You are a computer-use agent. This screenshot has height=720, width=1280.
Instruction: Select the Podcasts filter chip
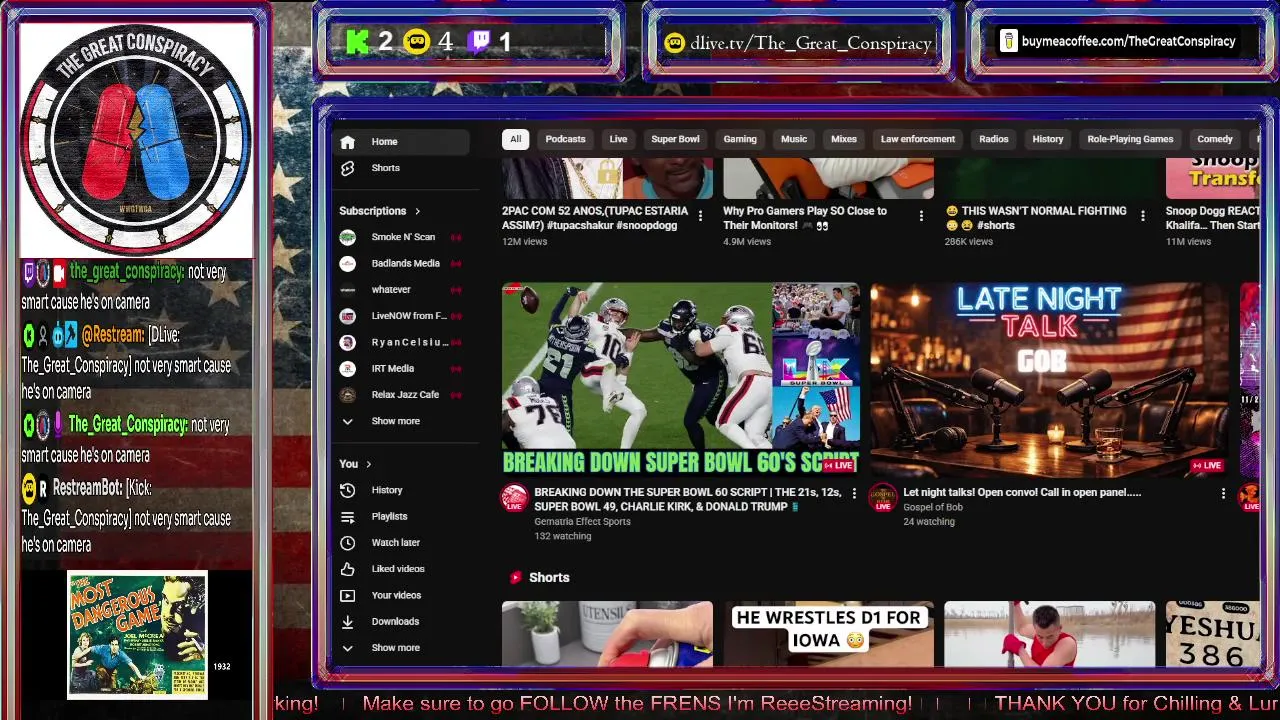[x=565, y=139]
